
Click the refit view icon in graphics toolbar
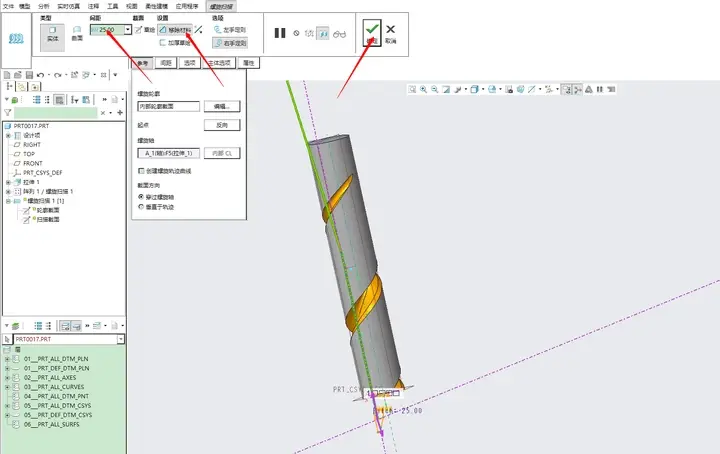pyautogui.click(x=412, y=90)
